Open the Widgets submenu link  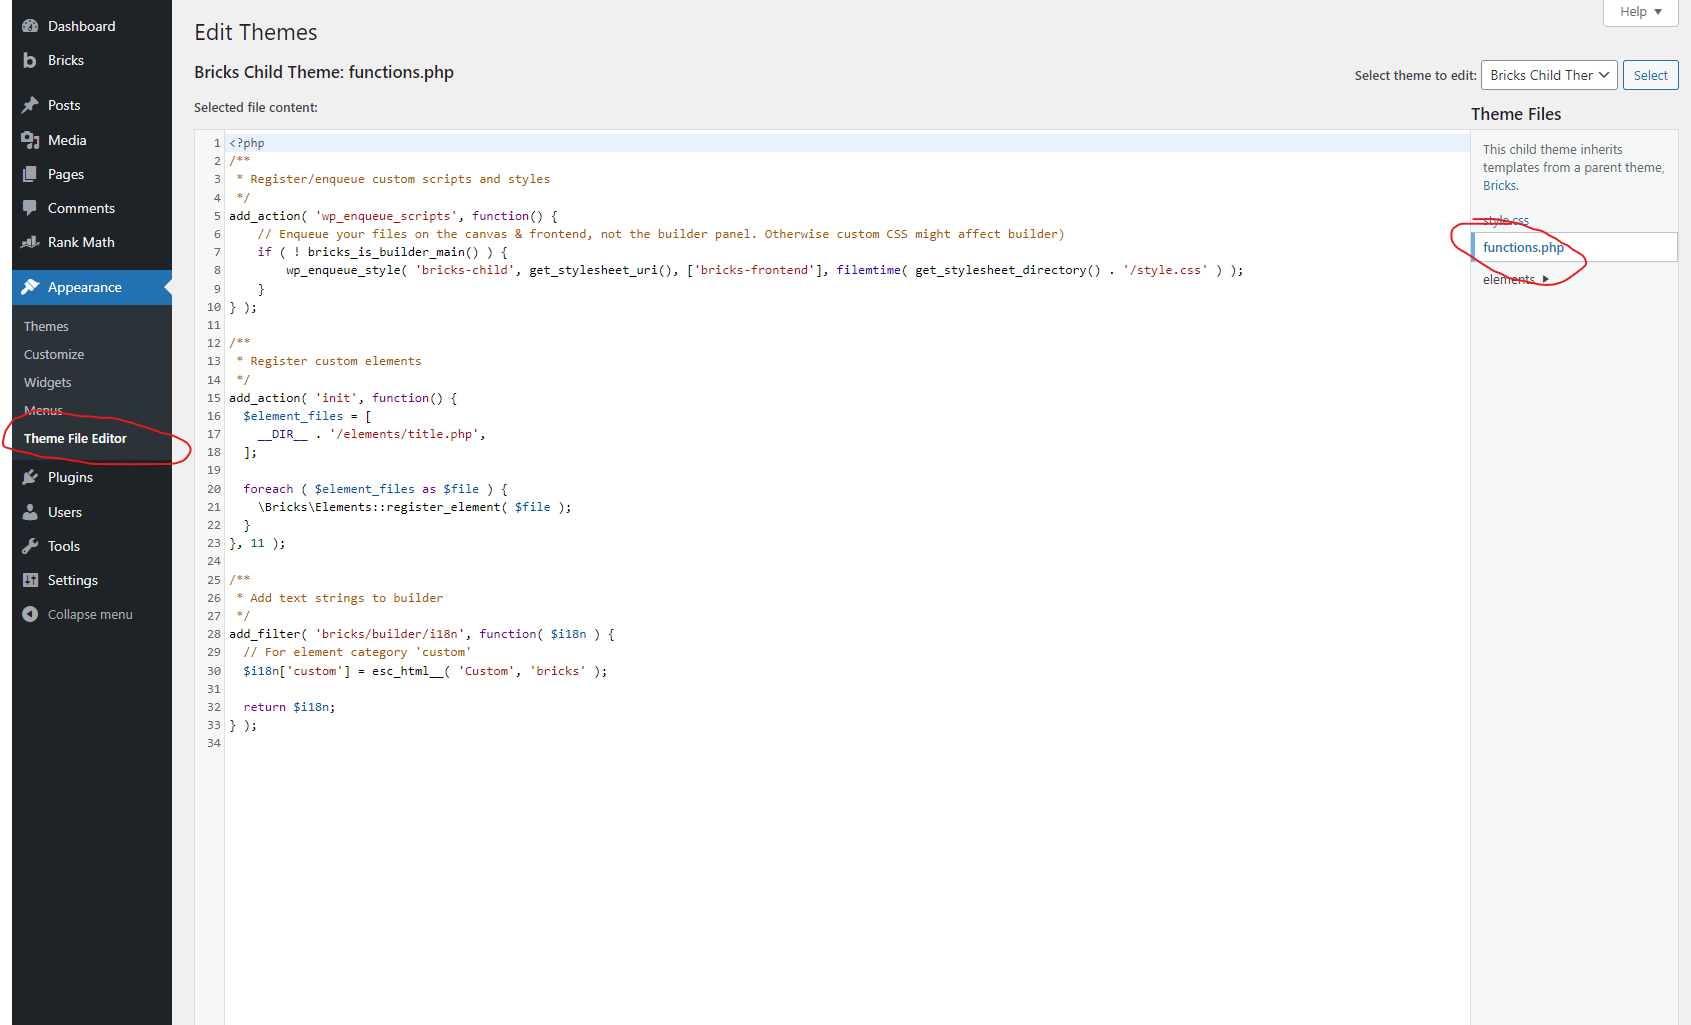(48, 383)
